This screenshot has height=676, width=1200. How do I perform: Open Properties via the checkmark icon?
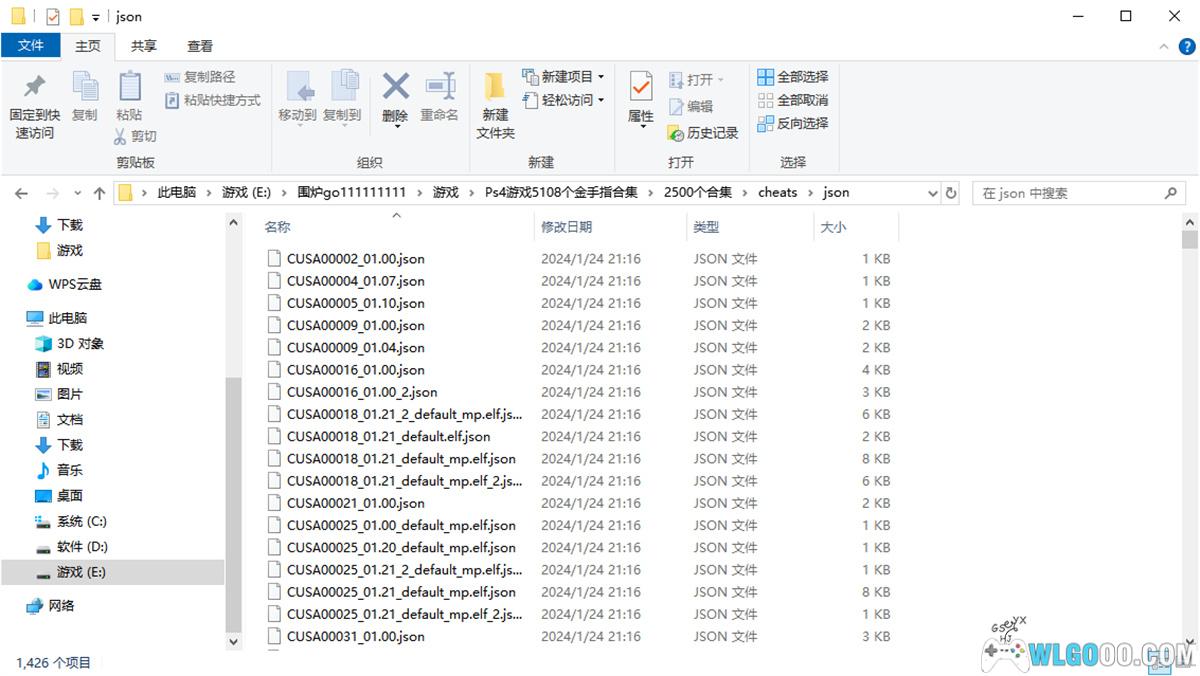click(x=640, y=88)
